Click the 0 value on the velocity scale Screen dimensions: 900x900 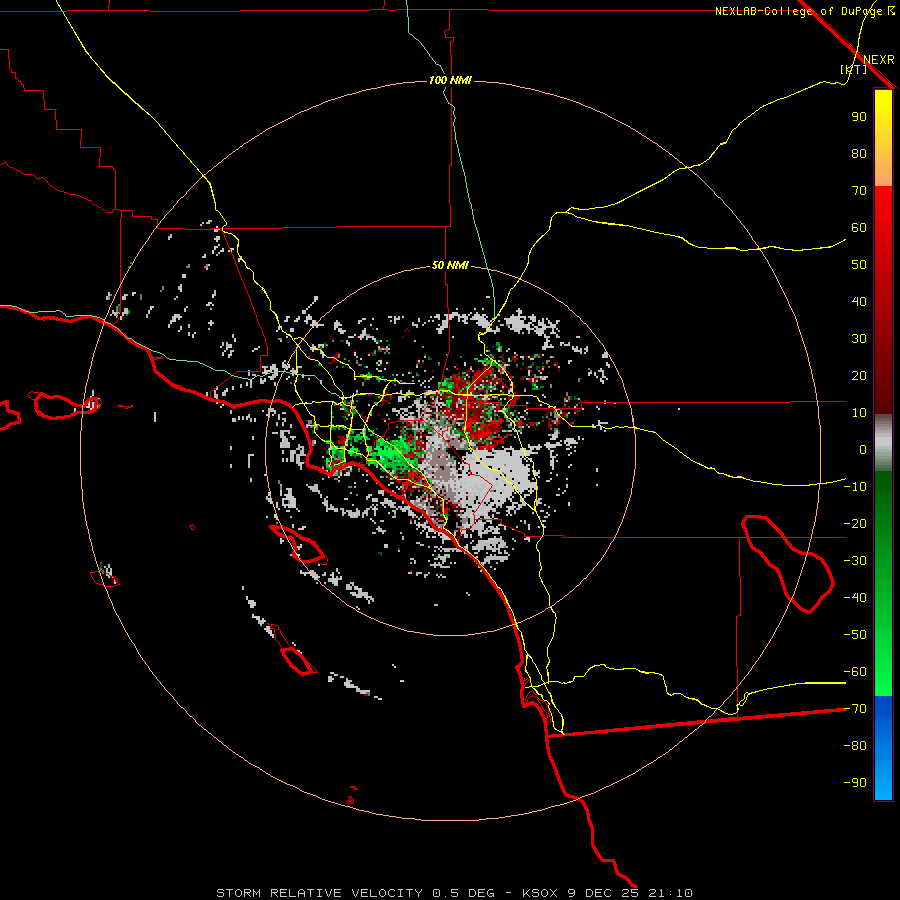coord(863,449)
